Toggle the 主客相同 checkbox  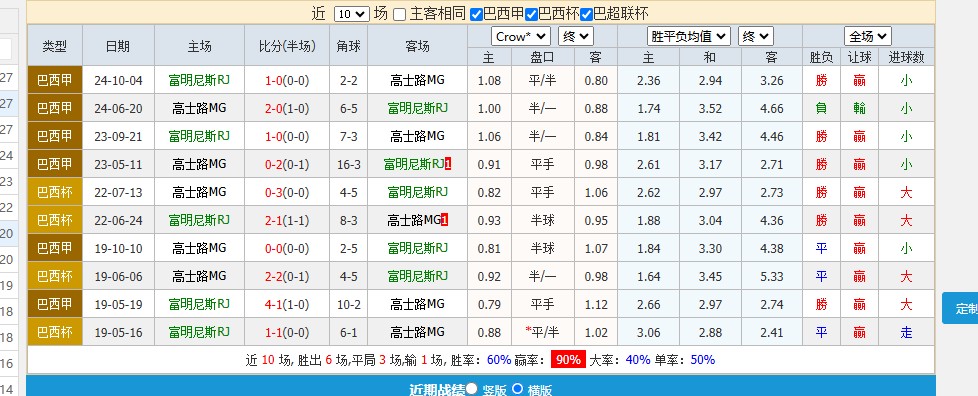point(400,14)
